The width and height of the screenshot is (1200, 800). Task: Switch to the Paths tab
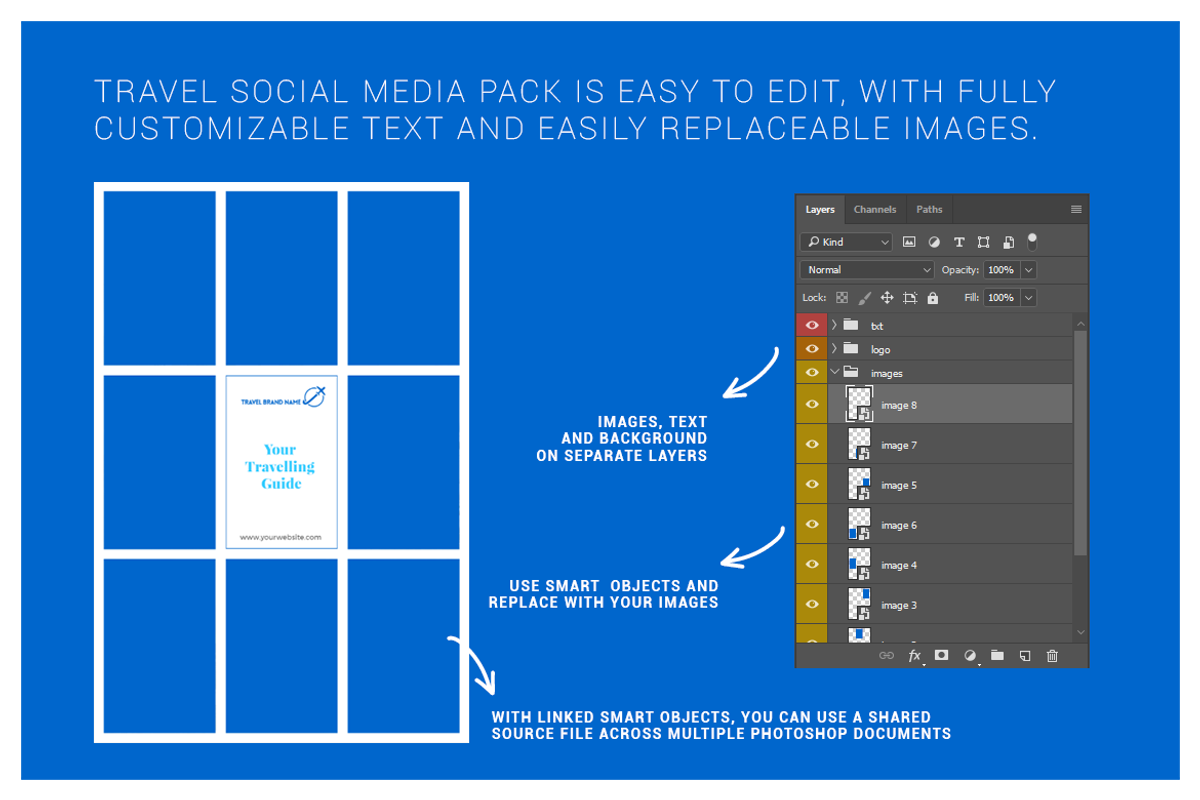click(929, 209)
